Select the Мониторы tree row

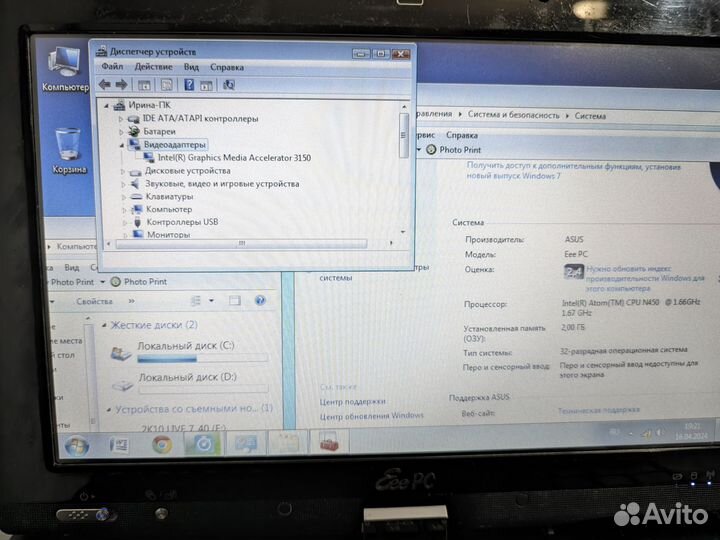tap(168, 235)
